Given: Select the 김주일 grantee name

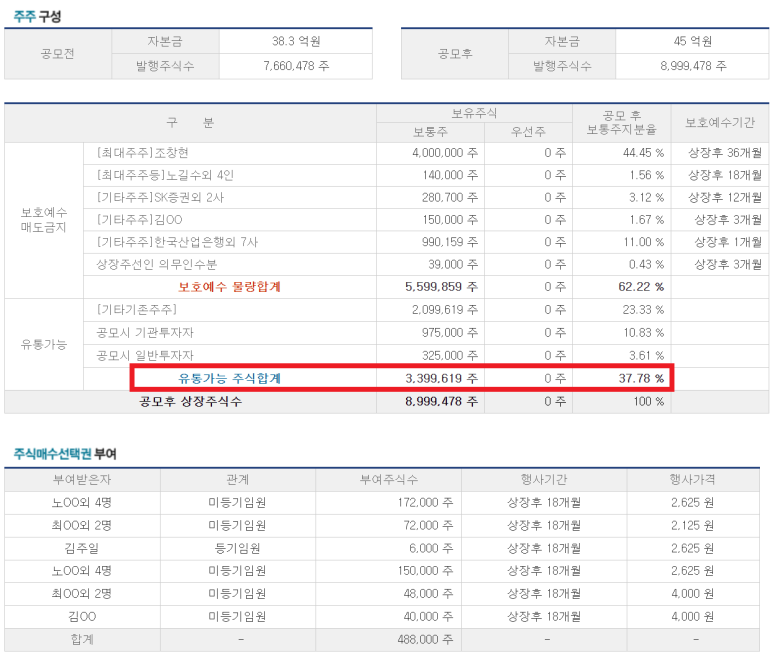Looking at the screenshot, I should click(82, 548).
